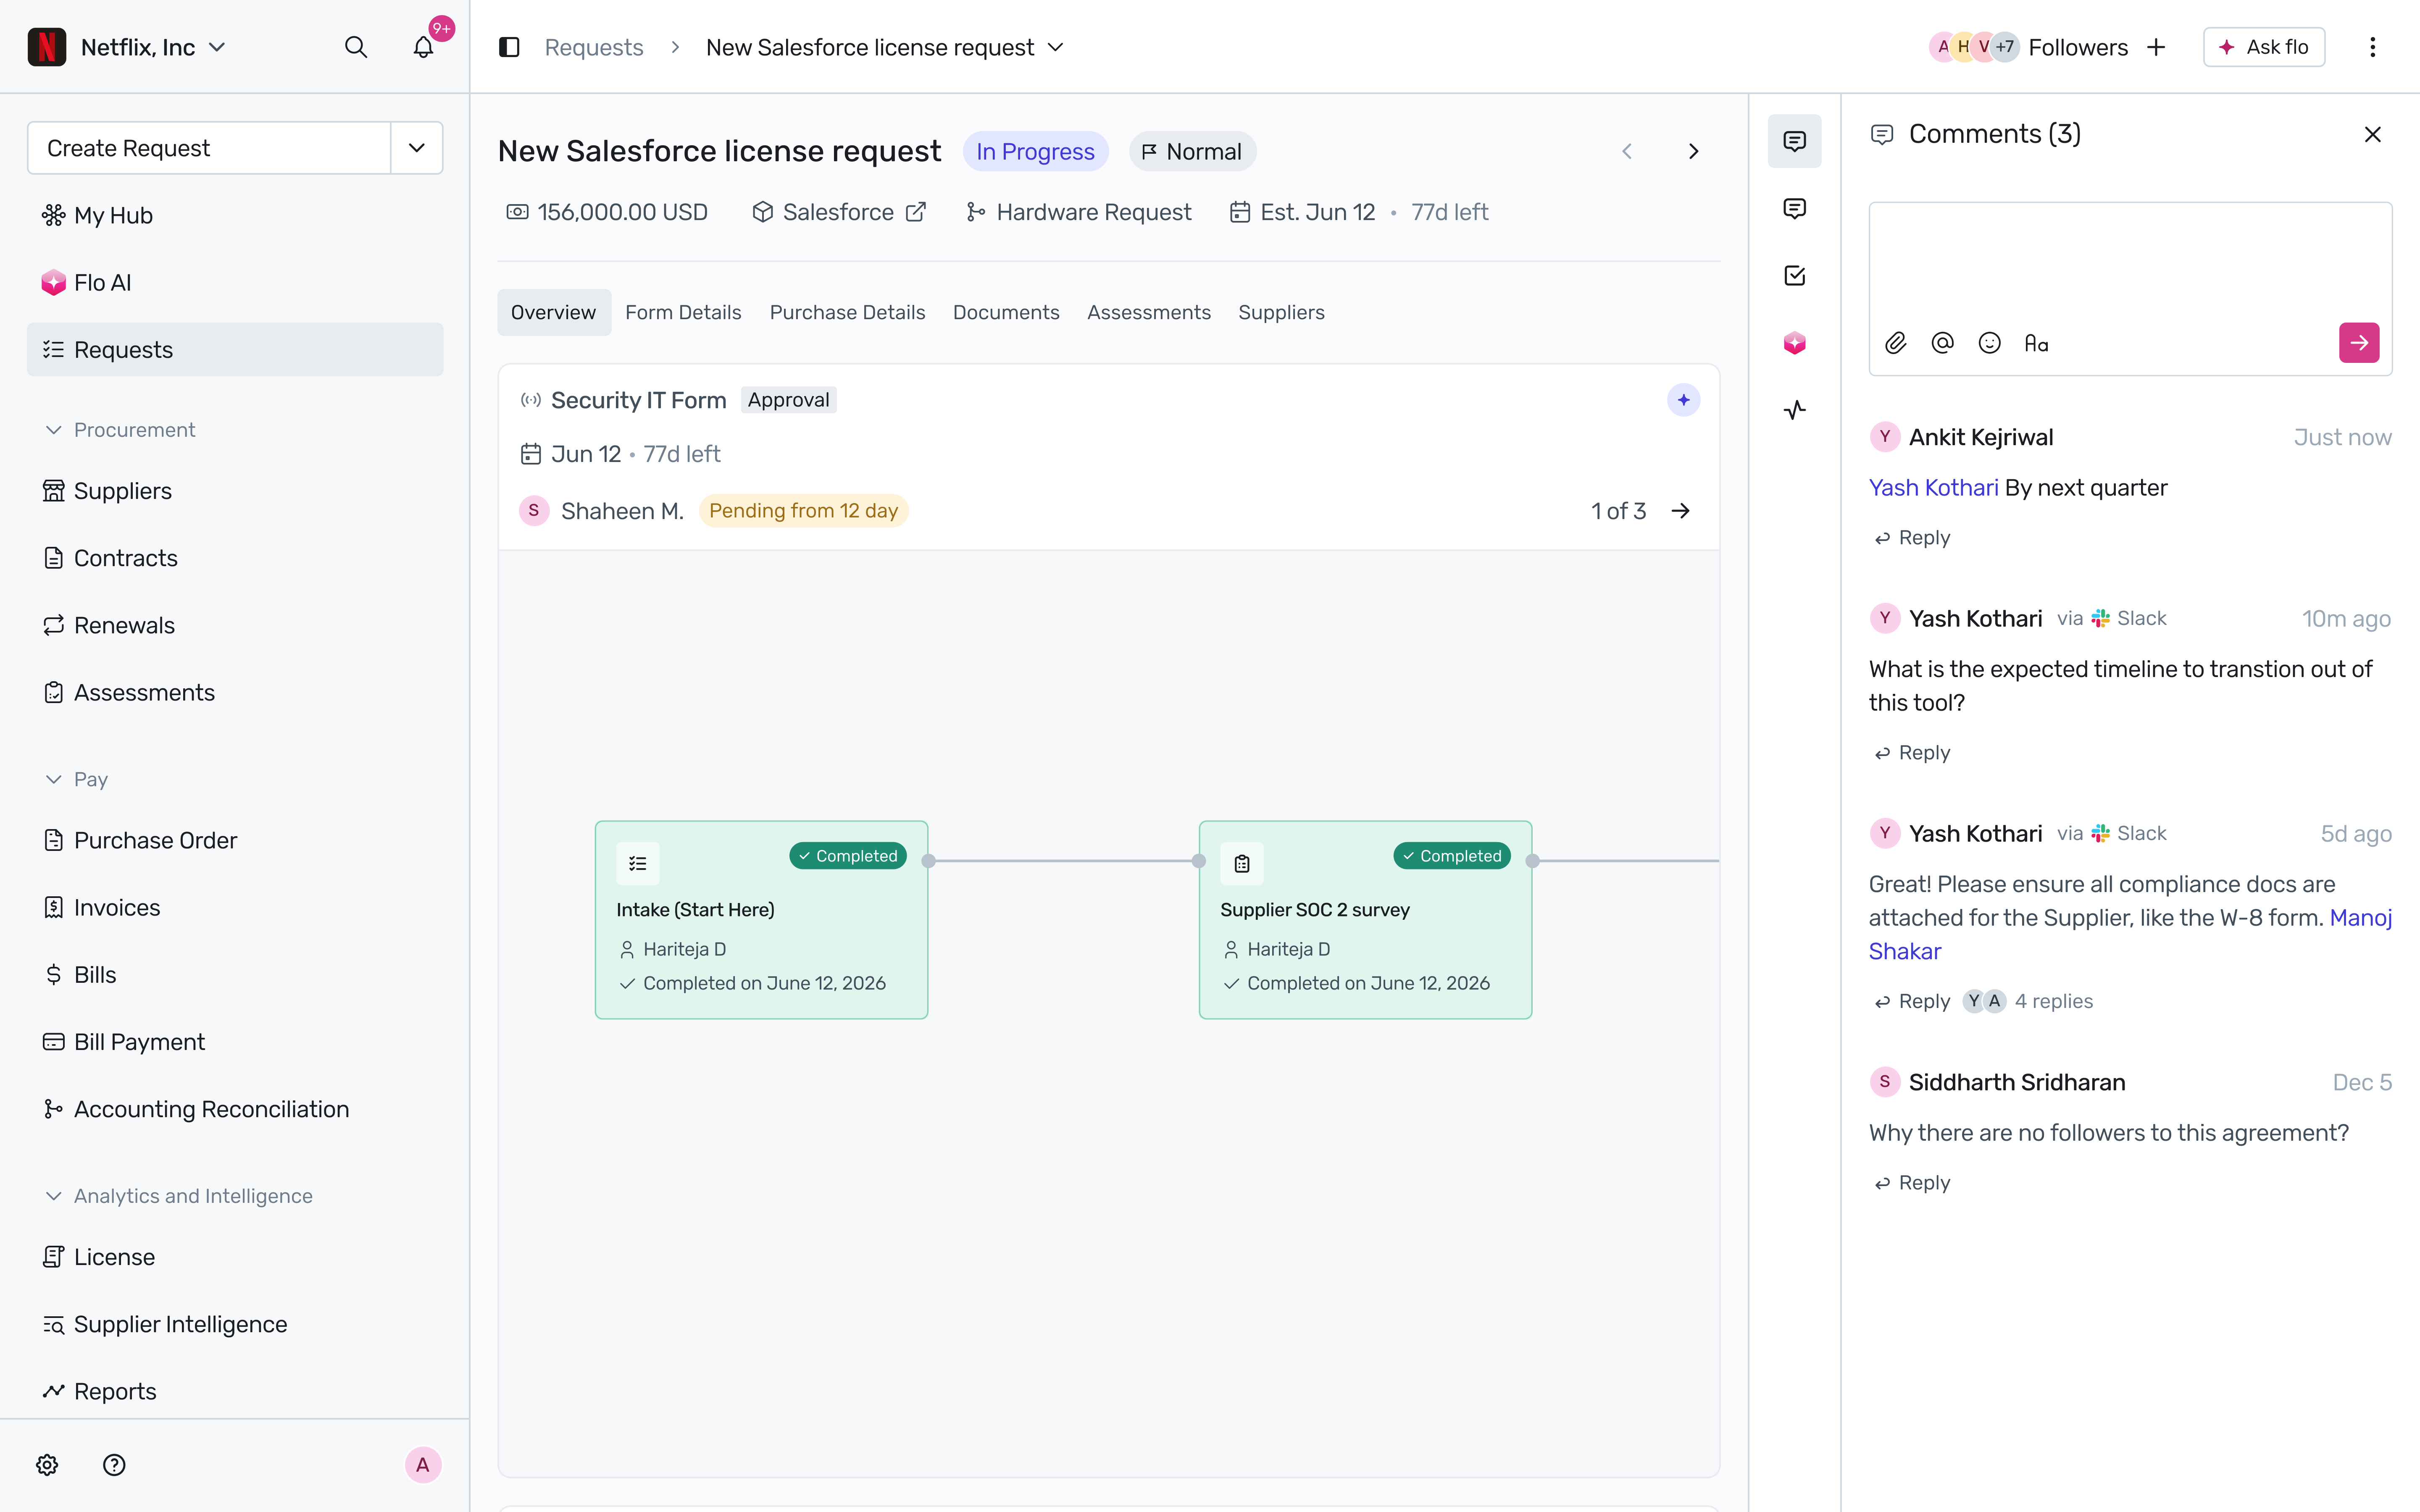Open Create Request dropdown arrow

click(x=417, y=148)
